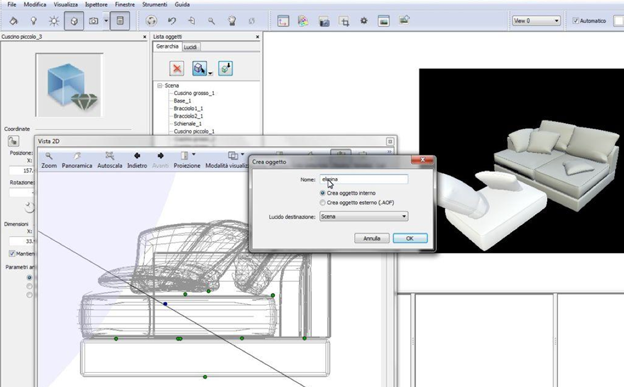
Task: Toggle the Automatico checkbox
Action: pyautogui.click(x=575, y=21)
